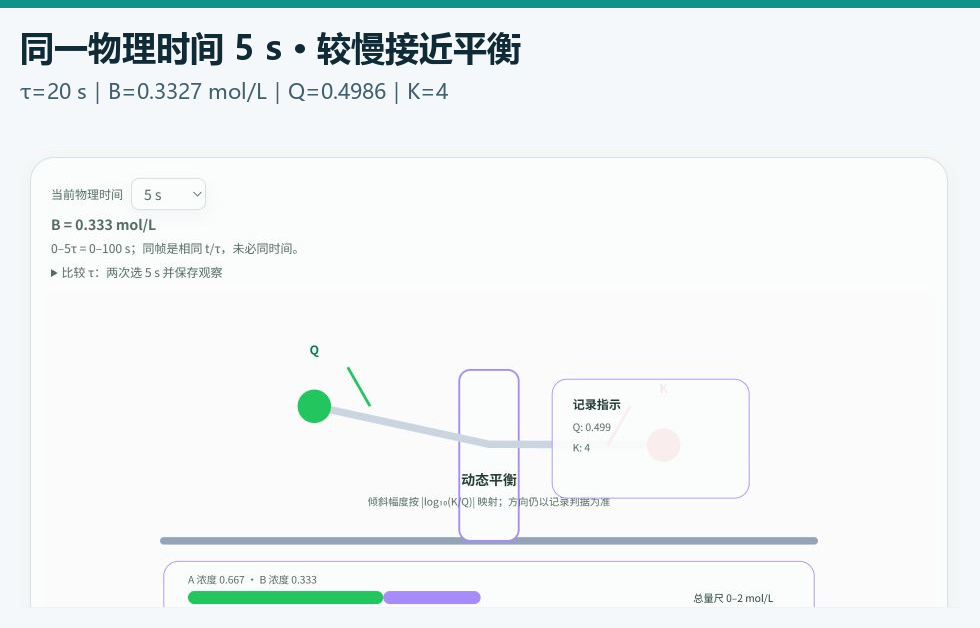The image size is (980, 628).
Task: Click the green Q ball on the balance
Action: click(x=314, y=406)
